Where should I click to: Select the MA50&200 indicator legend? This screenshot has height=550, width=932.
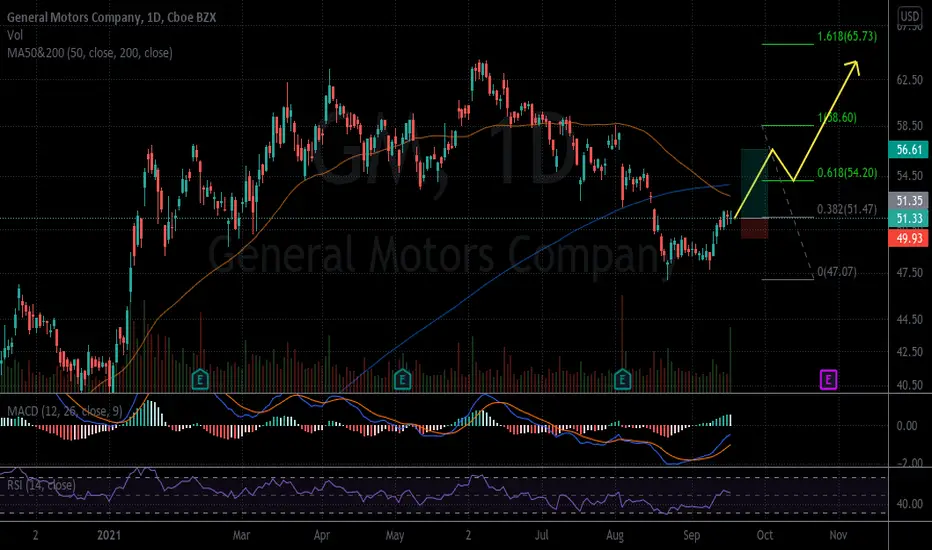tap(90, 53)
